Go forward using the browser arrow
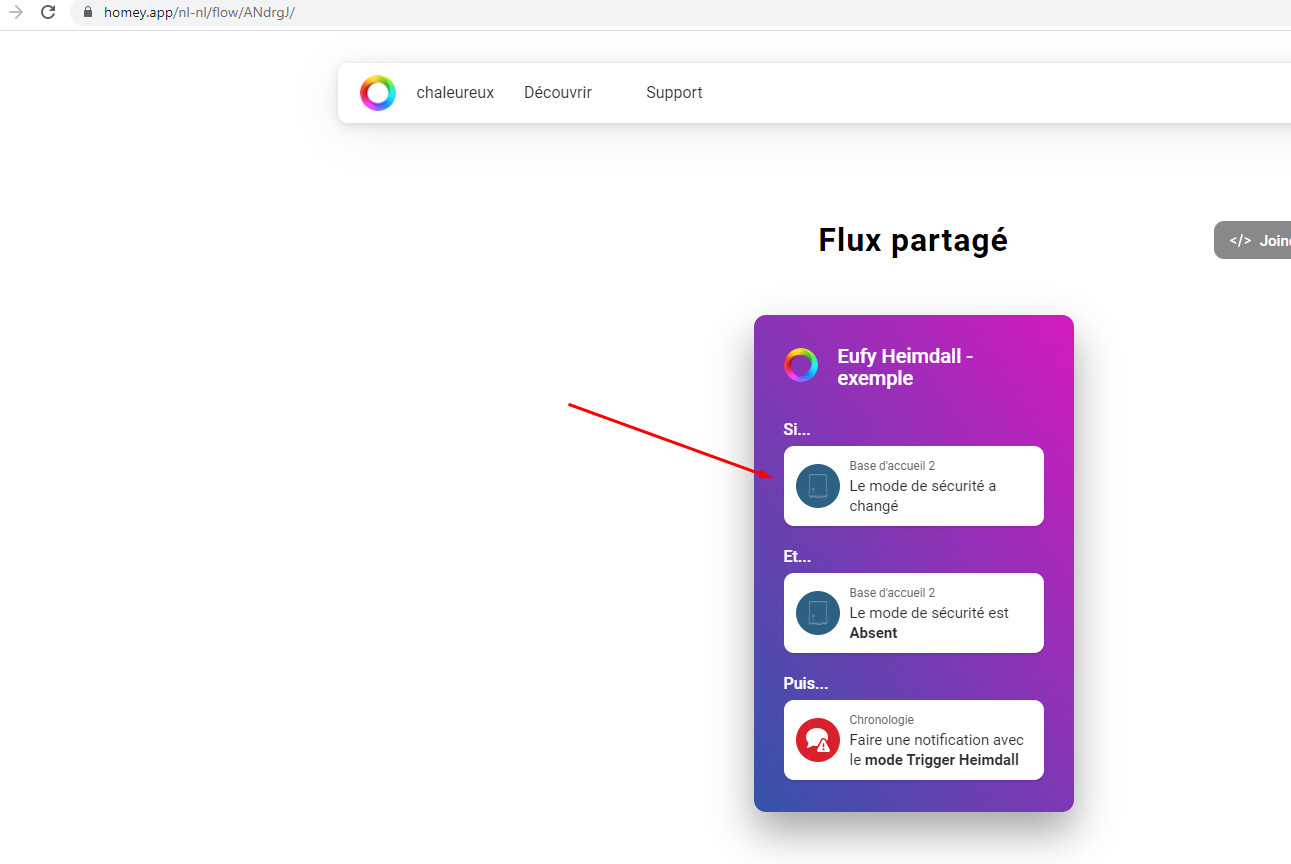This screenshot has width=1291, height=864. (x=16, y=13)
